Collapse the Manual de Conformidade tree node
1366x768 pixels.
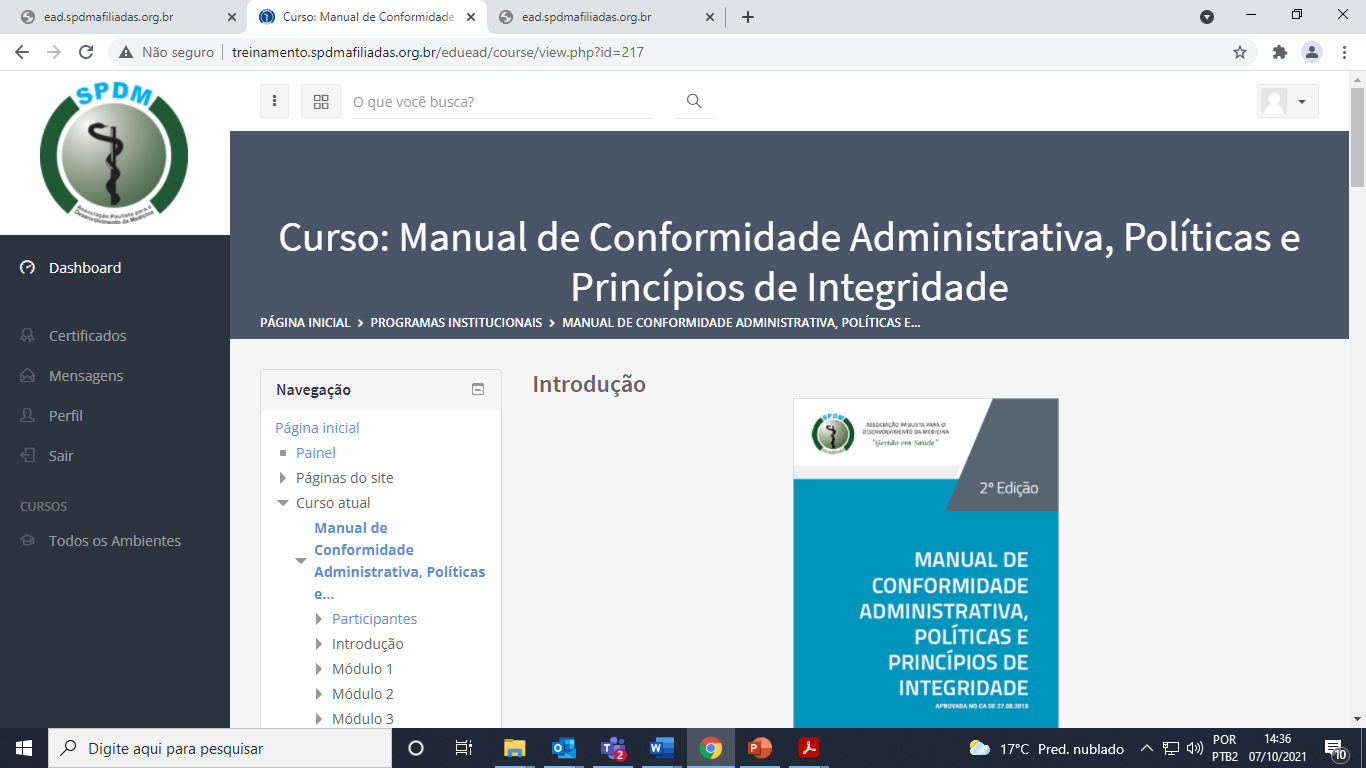301,561
